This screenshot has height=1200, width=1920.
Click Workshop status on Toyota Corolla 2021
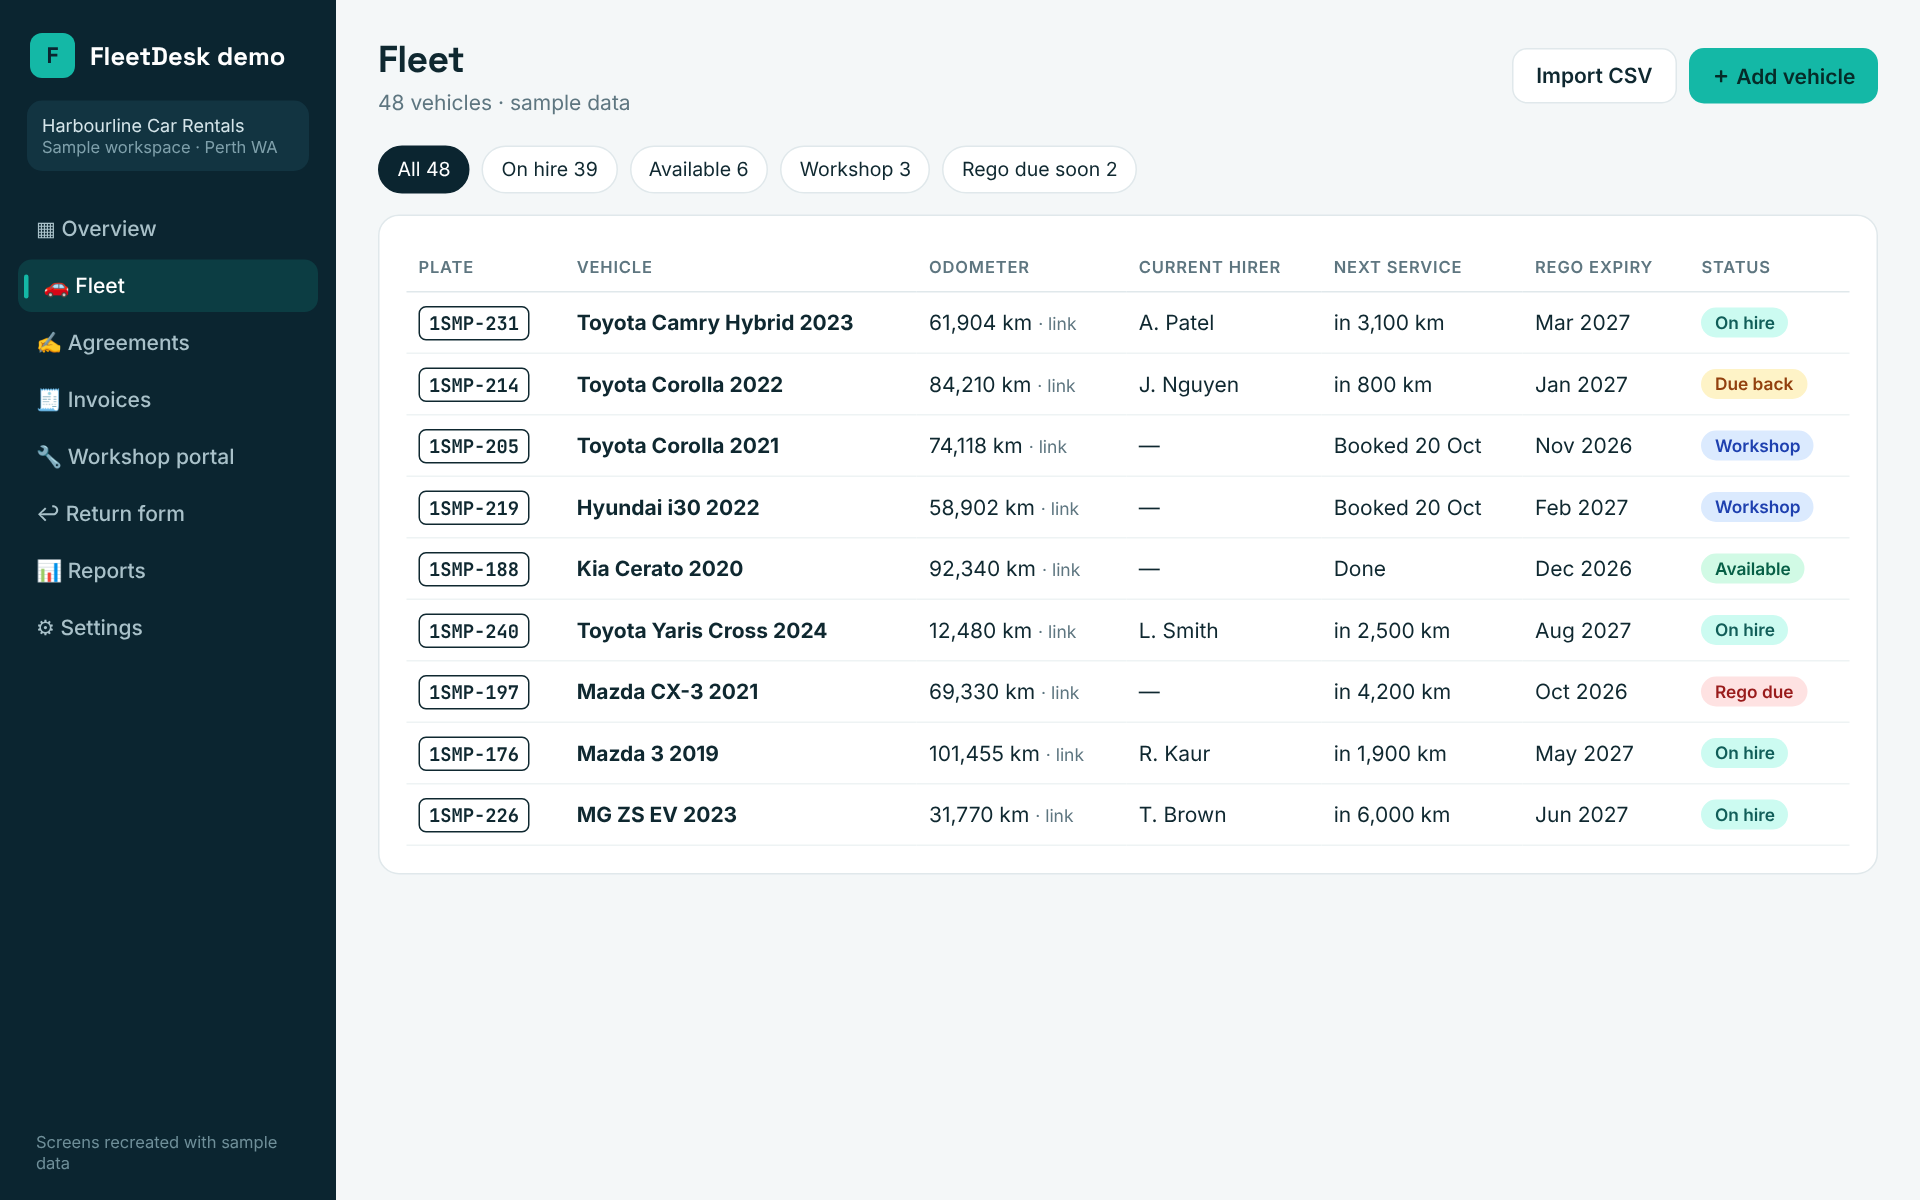1757,446
